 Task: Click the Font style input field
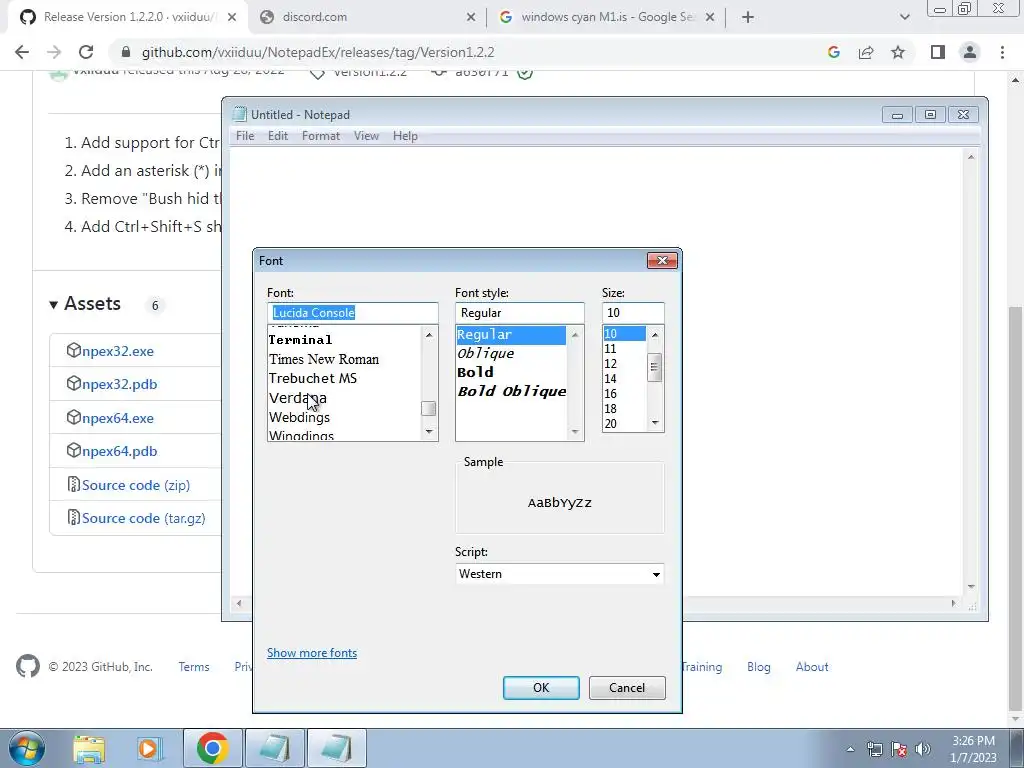coord(520,313)
